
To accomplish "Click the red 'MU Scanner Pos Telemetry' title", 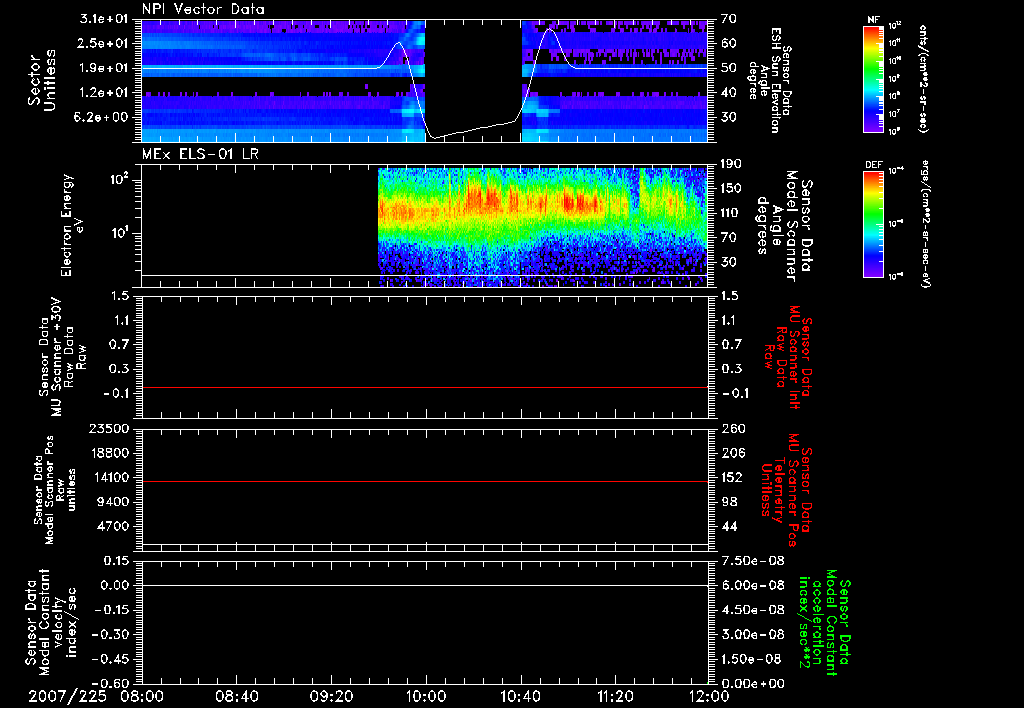I will coord(786,490).
